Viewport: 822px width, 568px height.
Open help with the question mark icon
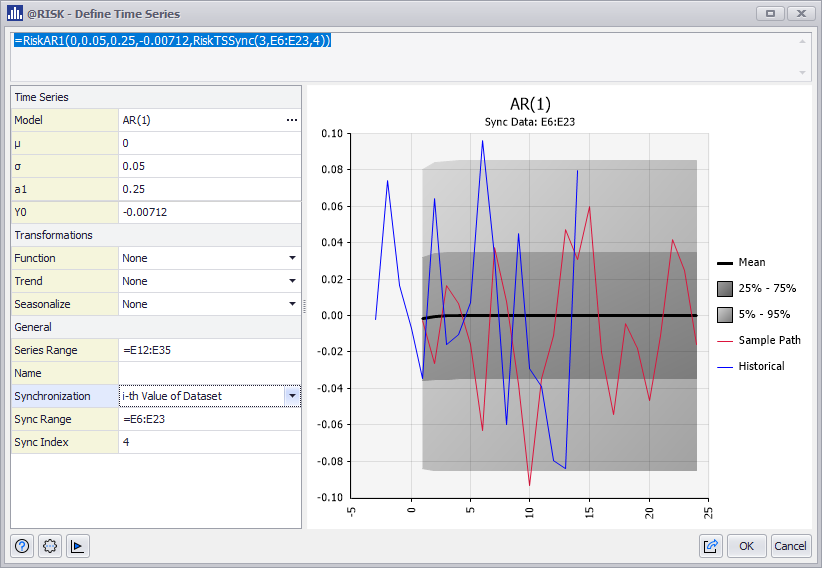pos(23,546)
